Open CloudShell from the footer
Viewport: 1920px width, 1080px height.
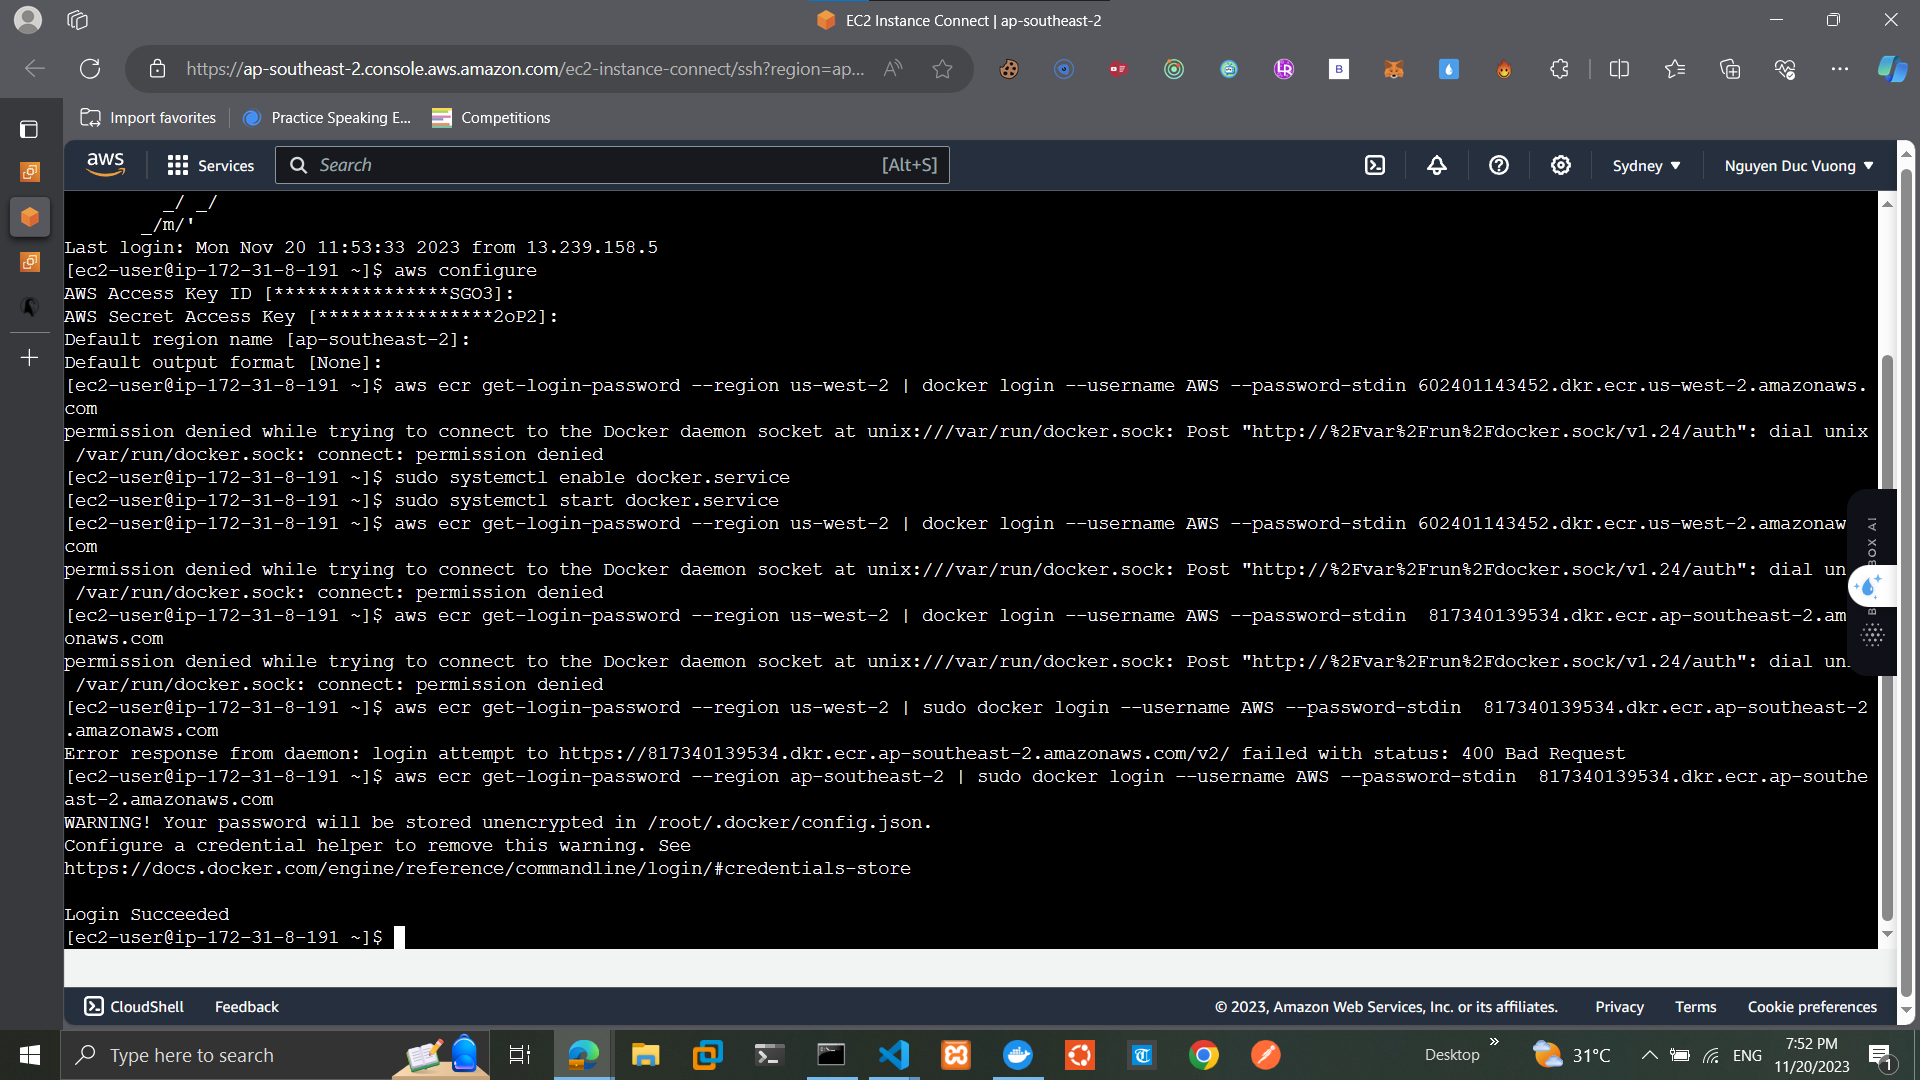(x=134, y=1007)
